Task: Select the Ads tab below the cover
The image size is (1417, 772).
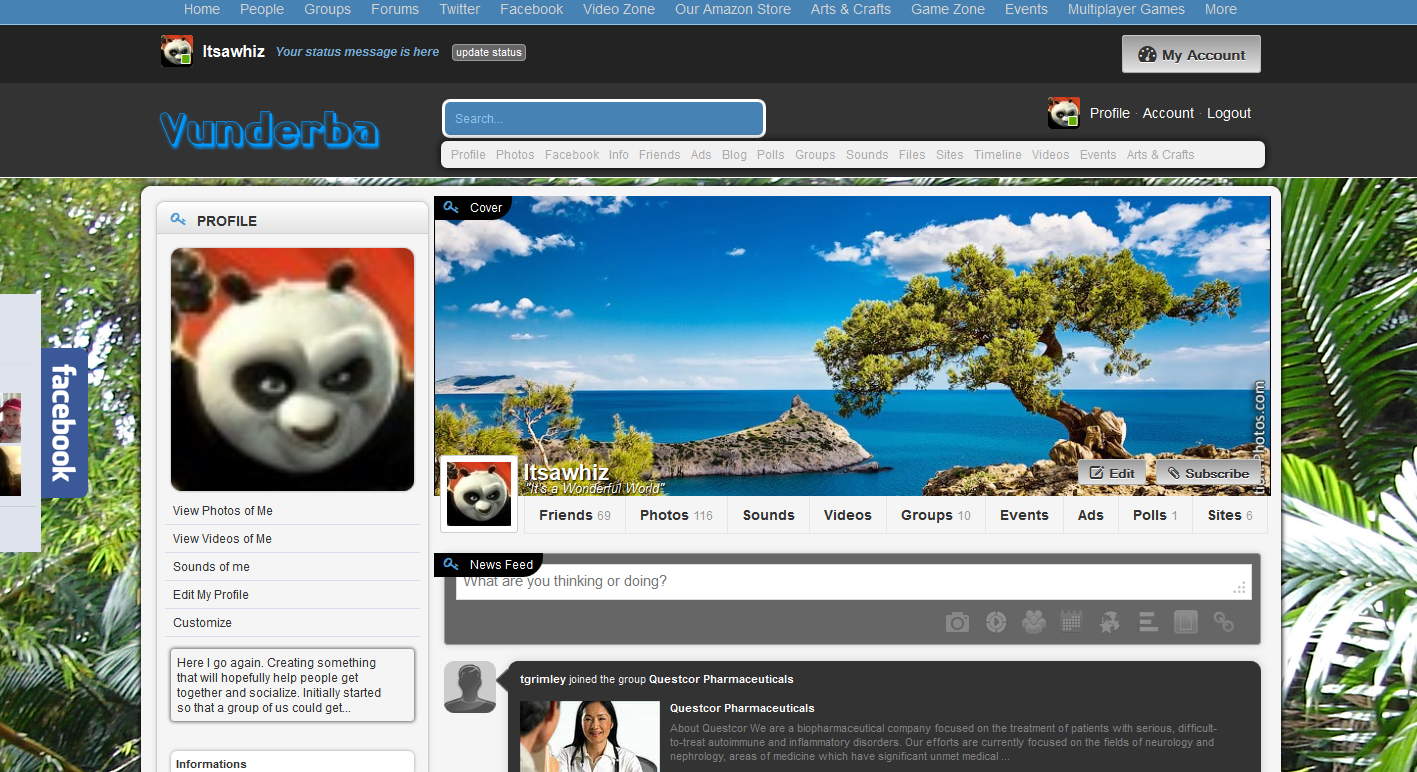Action: pyautogui.click(x=1091, y=515)
